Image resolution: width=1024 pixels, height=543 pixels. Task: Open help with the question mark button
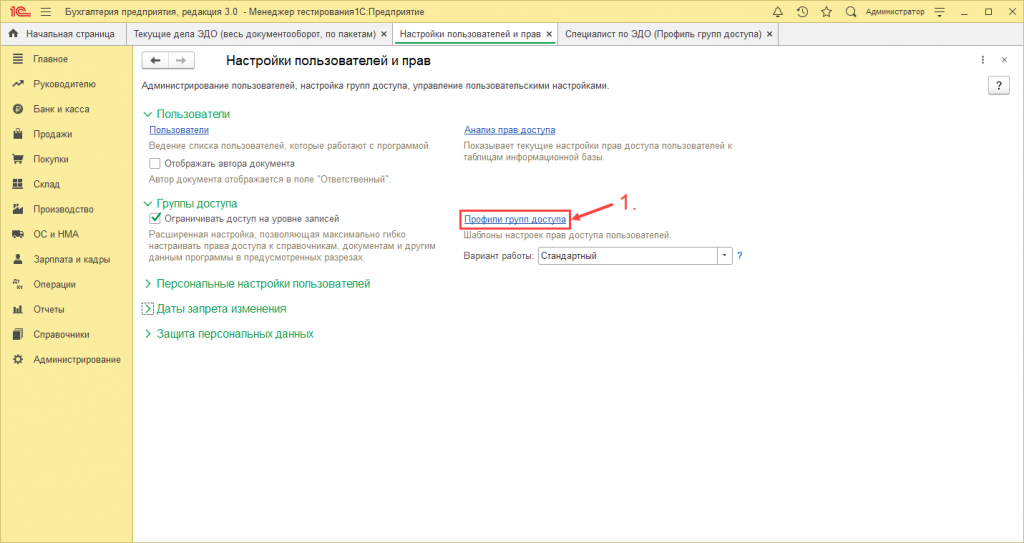click(x=999, y=86)
